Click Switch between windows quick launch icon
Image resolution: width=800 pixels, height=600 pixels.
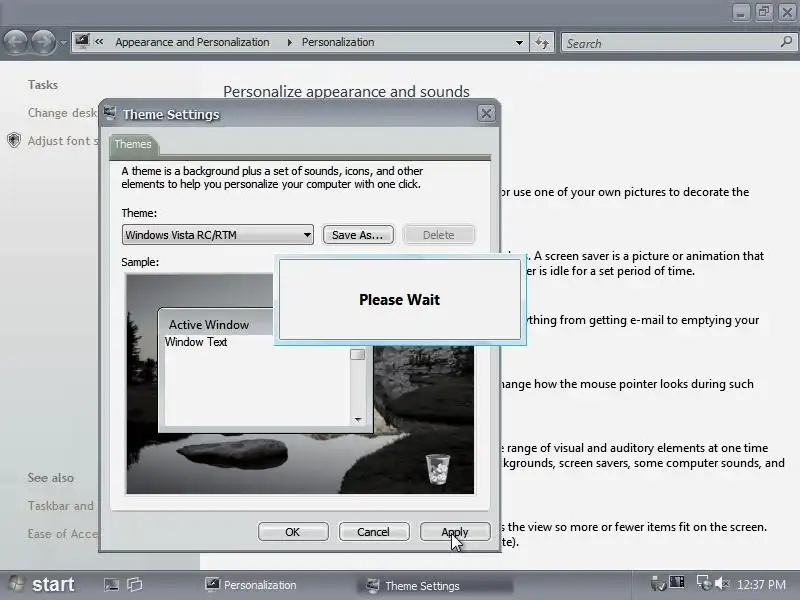(x=135, y=585)
